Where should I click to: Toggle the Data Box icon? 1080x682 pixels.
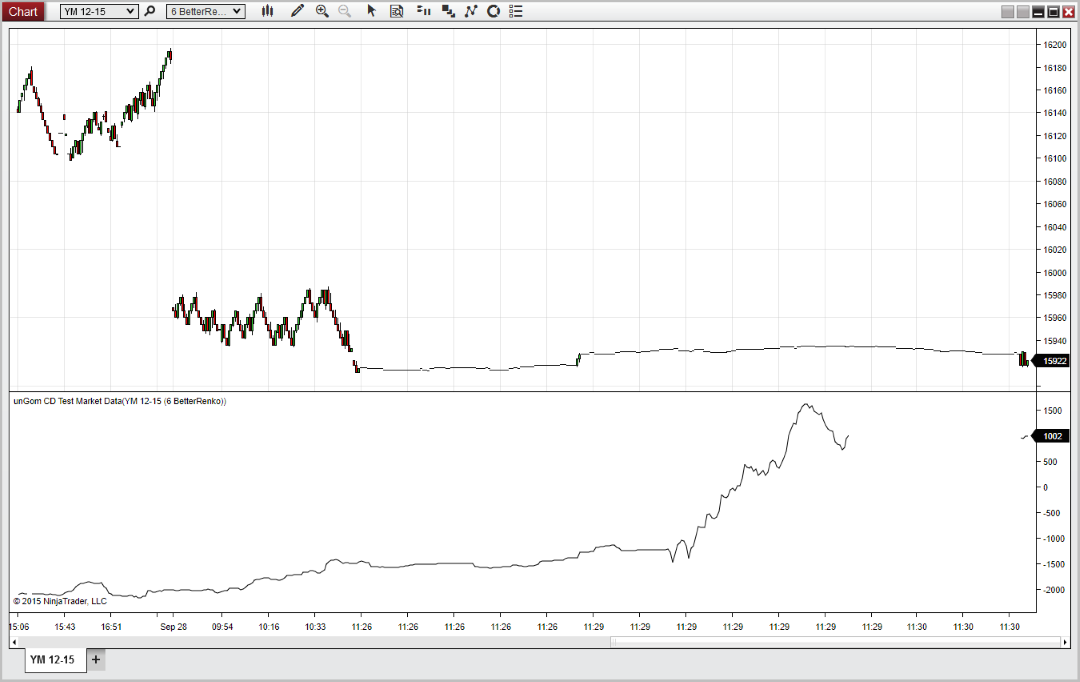(397, 11)
